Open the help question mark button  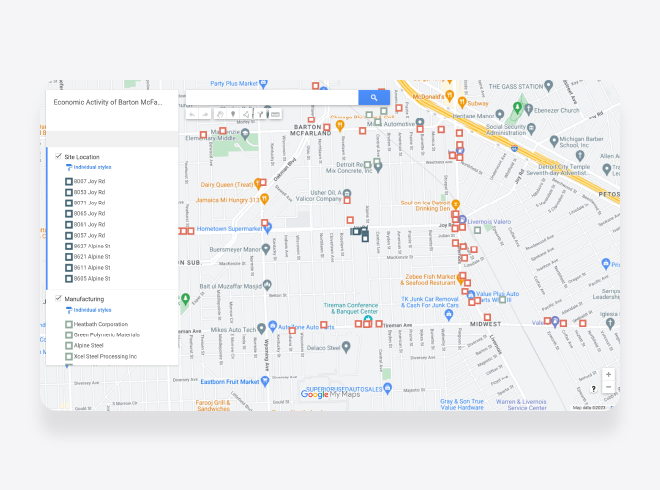593,389
